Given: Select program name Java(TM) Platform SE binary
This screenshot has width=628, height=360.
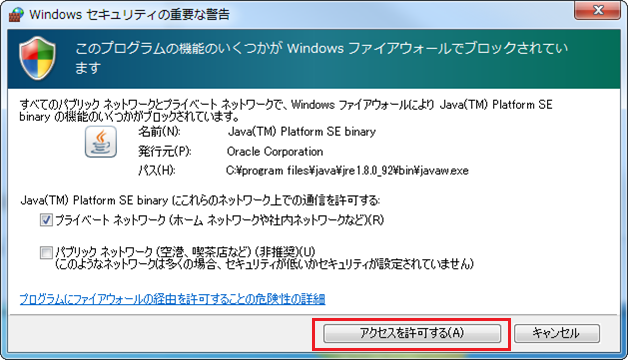Looking at the screenshot, I should click(302, 132).
